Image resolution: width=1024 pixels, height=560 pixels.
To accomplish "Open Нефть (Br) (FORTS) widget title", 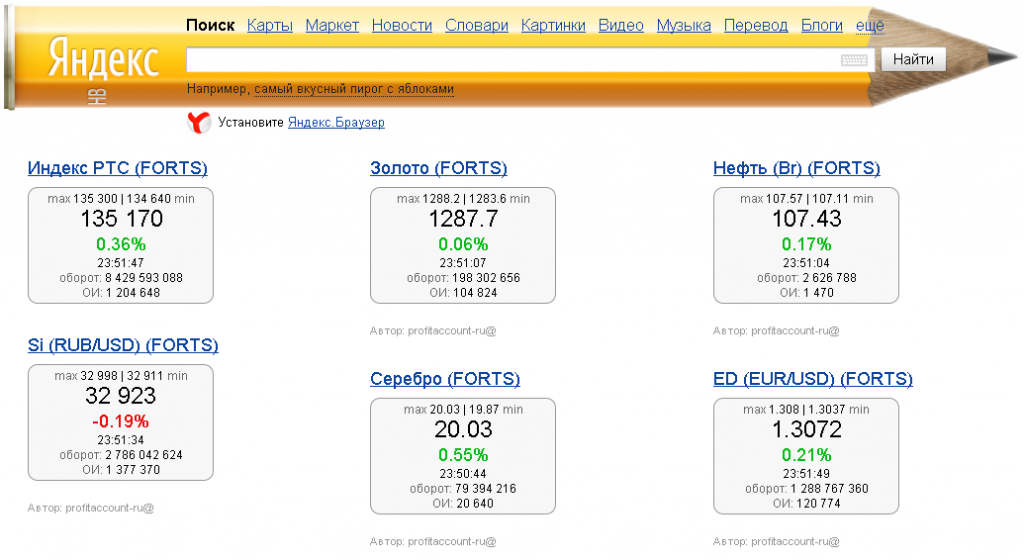I will (x=797, y=168).
